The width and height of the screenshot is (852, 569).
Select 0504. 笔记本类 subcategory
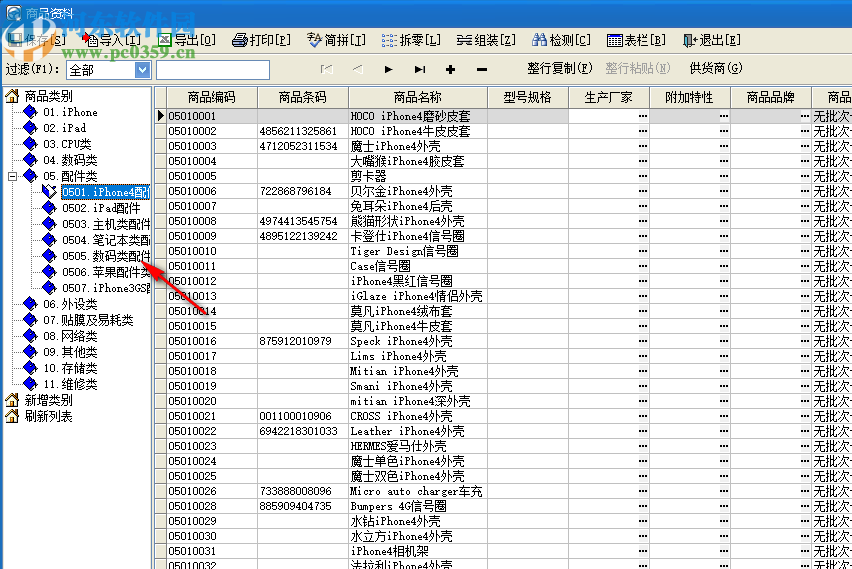pos(105,240)
